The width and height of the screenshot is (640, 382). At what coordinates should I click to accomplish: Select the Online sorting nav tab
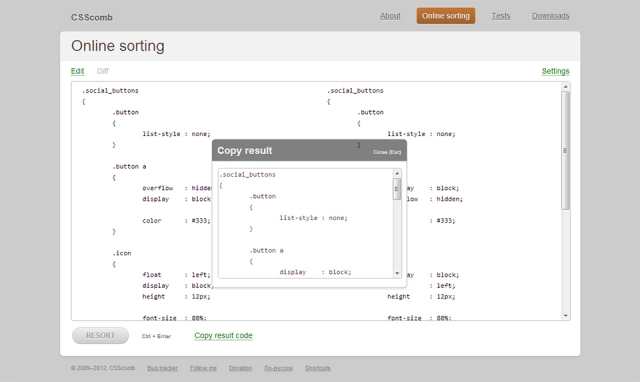(x=446, y=16)
